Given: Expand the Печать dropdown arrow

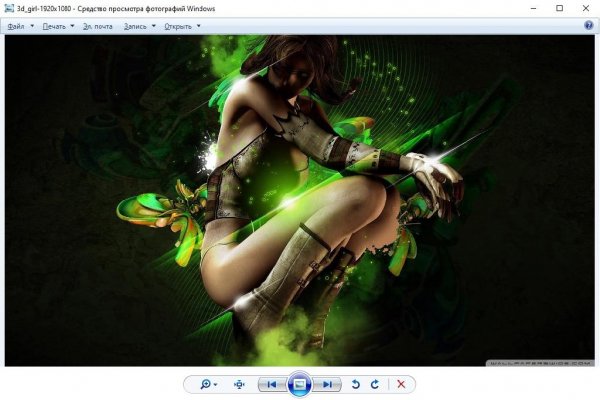Looking at the screenshot, I should point(72,26).
